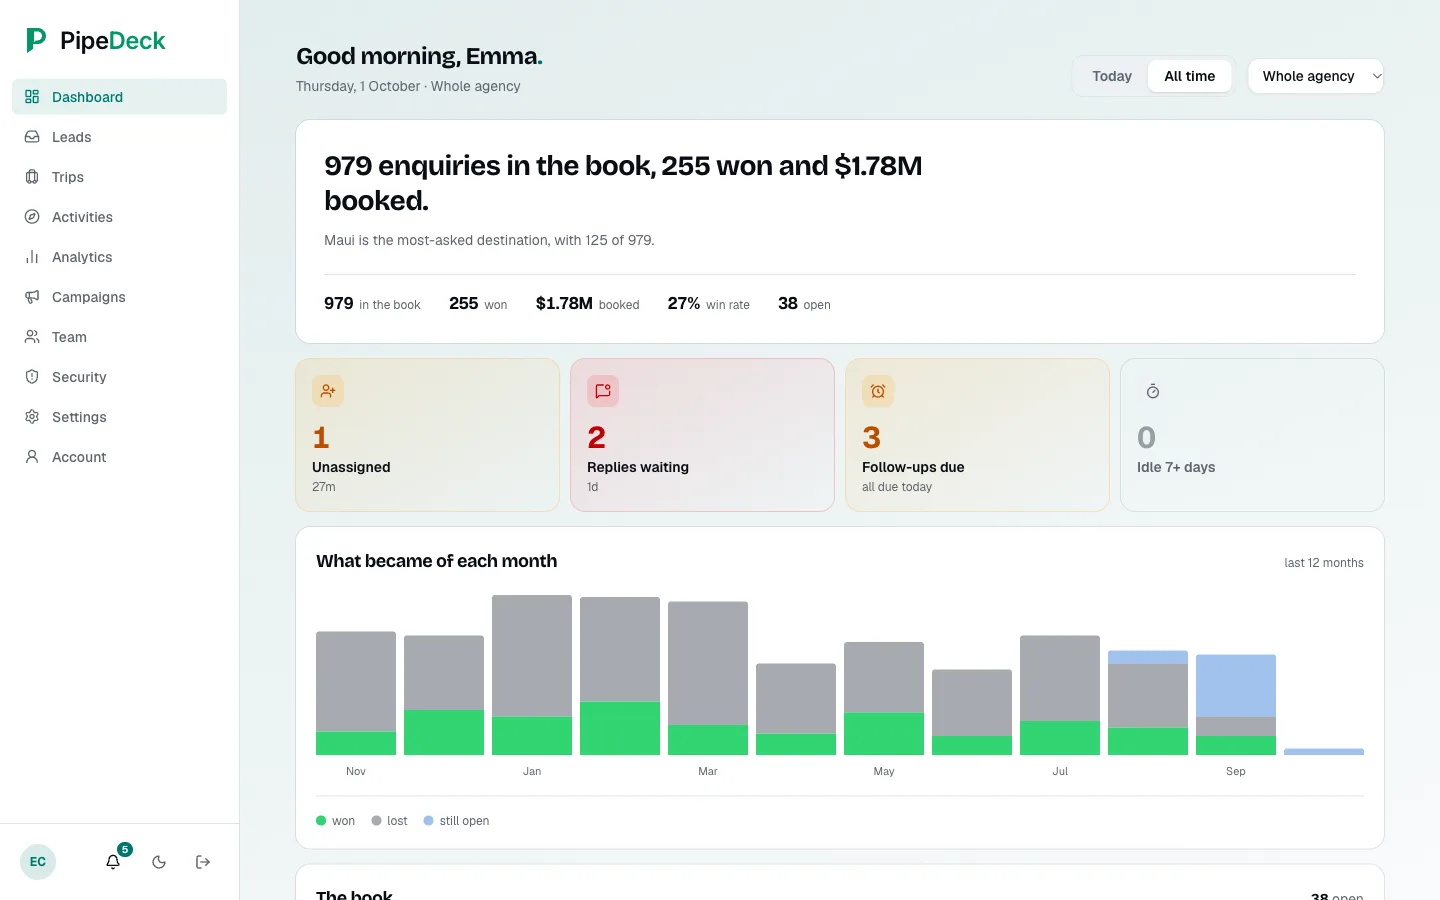Viewport: 1440px width, 900px height.
Task: Open the Idle 7+ days card
Action: [1252, 435]
